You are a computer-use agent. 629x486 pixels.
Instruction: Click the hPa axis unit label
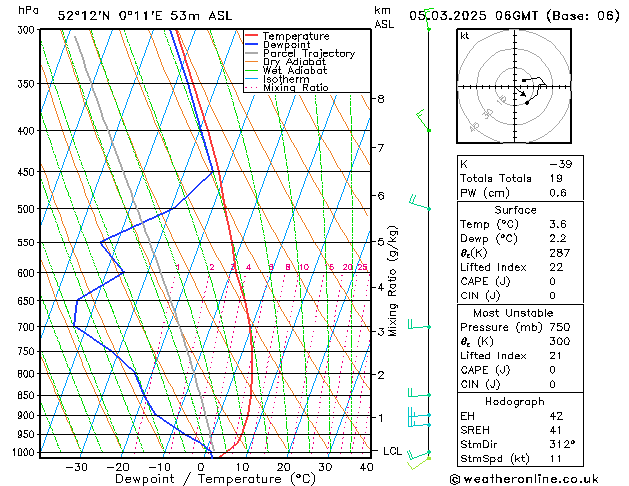pyautogui.click(x=28, y=10)
